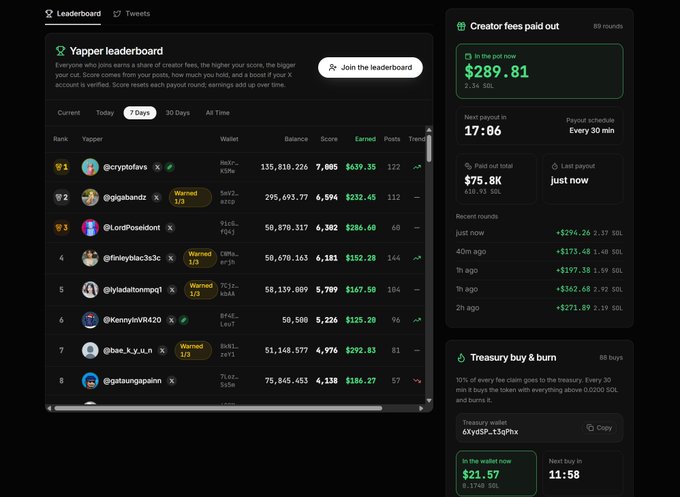Select the All Time period filter
680x497 pixels.
point(218,113)
